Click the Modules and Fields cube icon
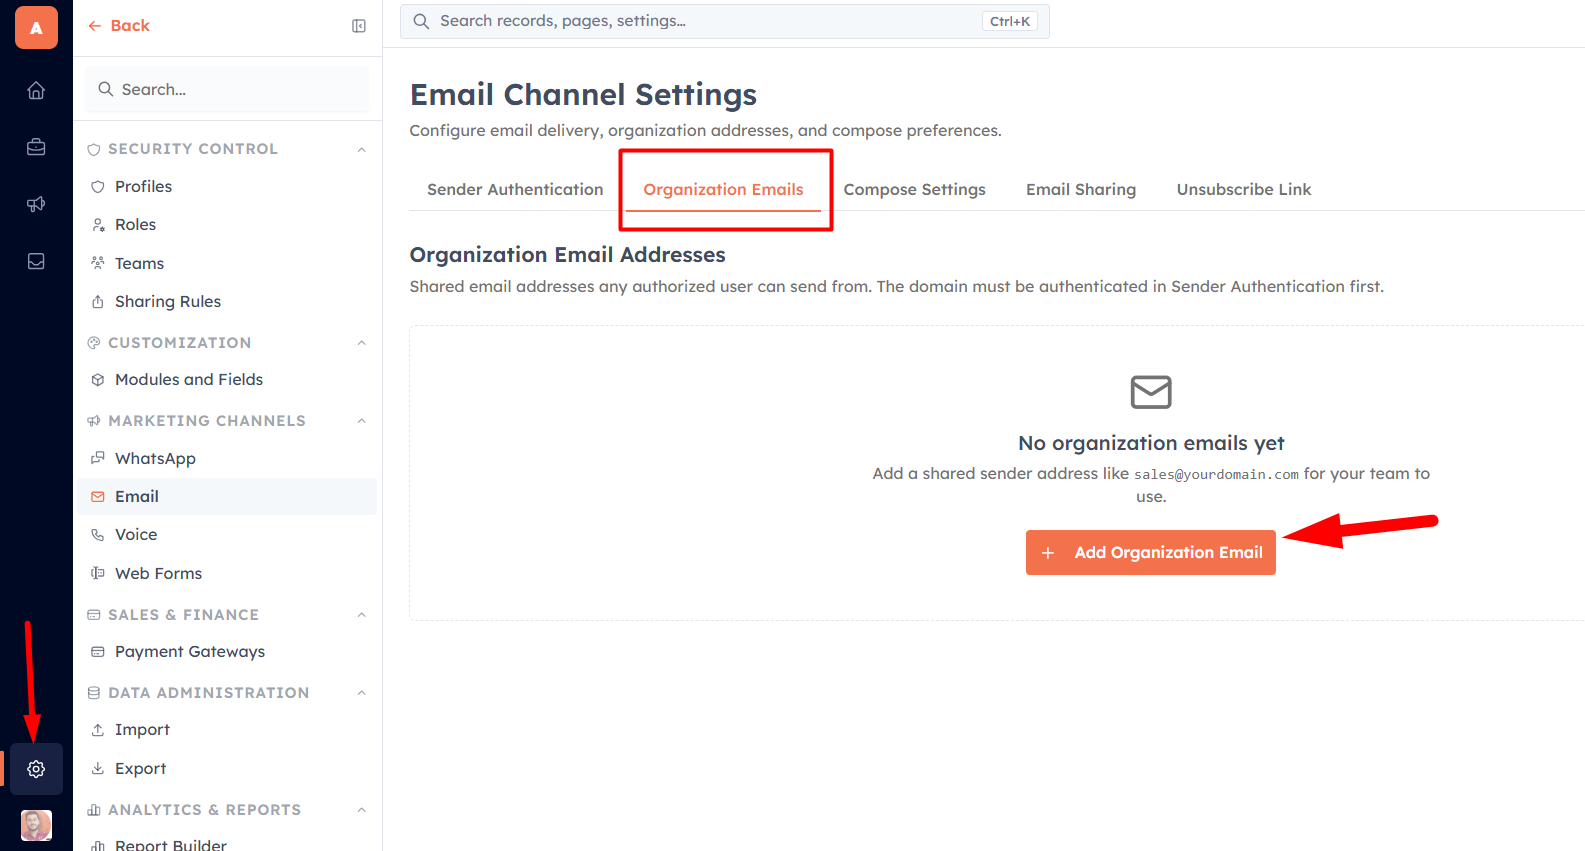 point(98,380)
